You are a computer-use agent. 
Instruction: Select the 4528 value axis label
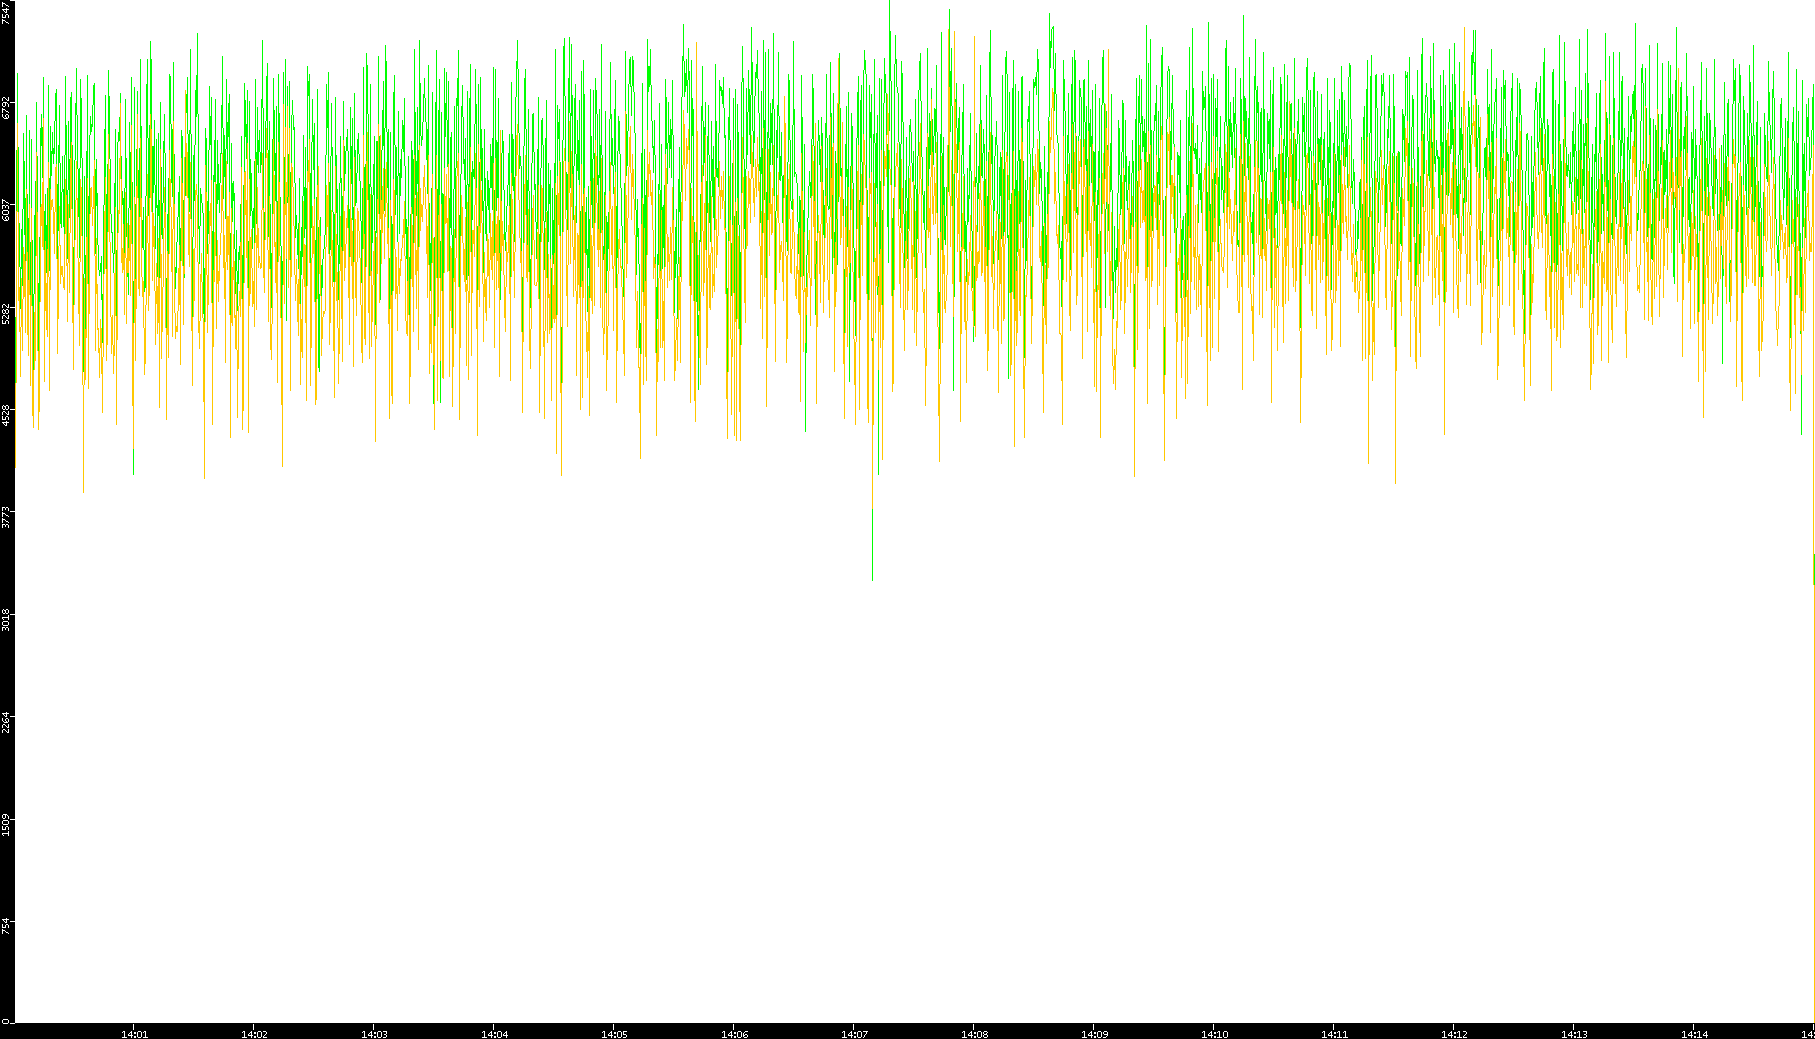click(7, 416)
